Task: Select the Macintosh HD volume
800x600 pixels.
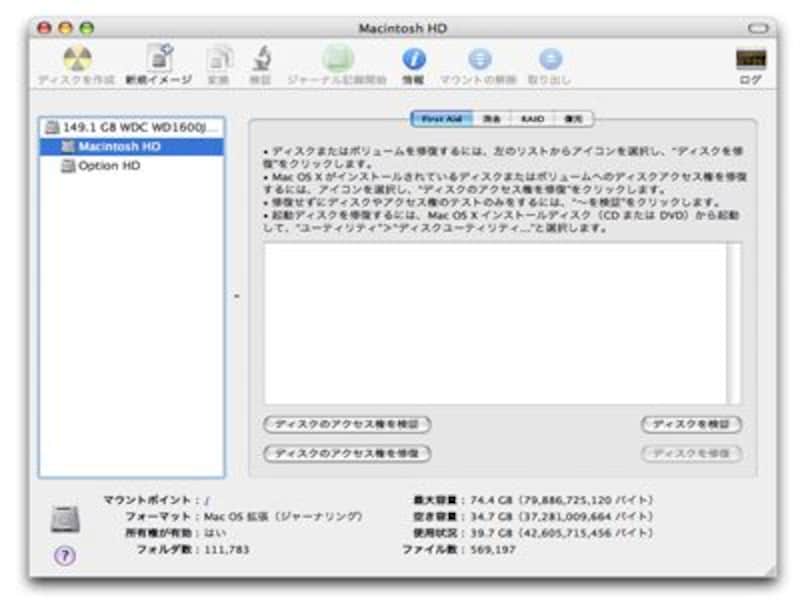Action: 132,146
